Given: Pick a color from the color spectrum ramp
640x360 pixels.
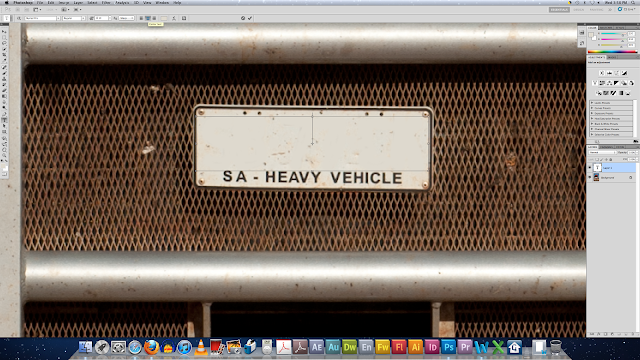Looking at the screenshot, I should (612, 52).
